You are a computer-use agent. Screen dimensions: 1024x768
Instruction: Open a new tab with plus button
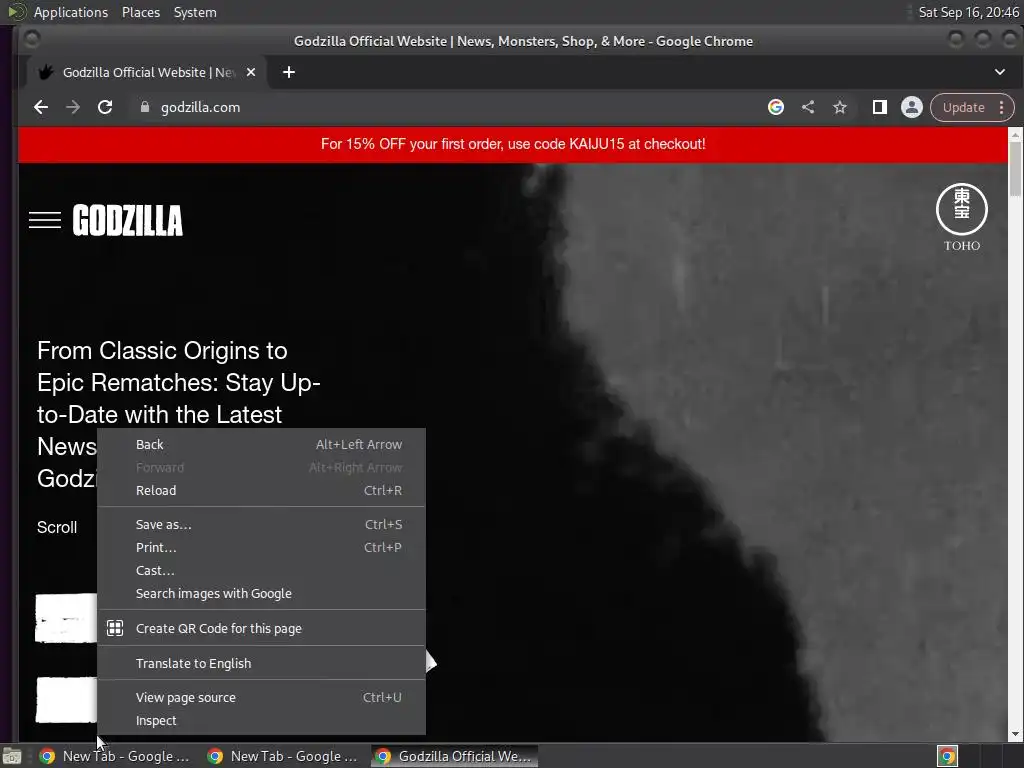pyautogui.click(x=289, y=72)
